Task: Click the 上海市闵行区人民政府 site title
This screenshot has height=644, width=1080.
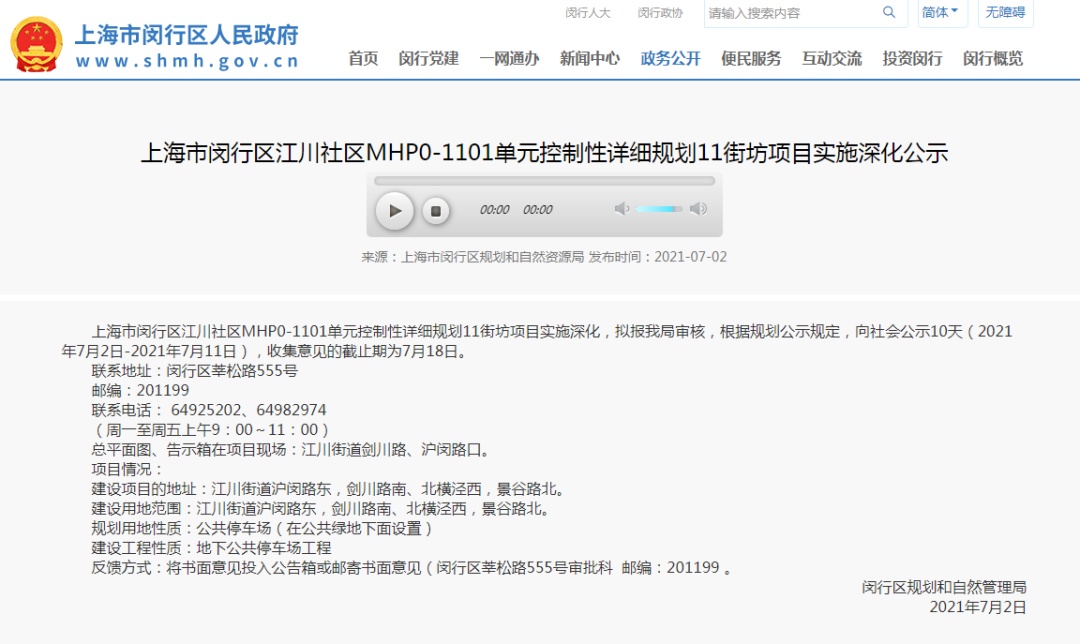Action: pyautogui.click(x=187, y=34)
